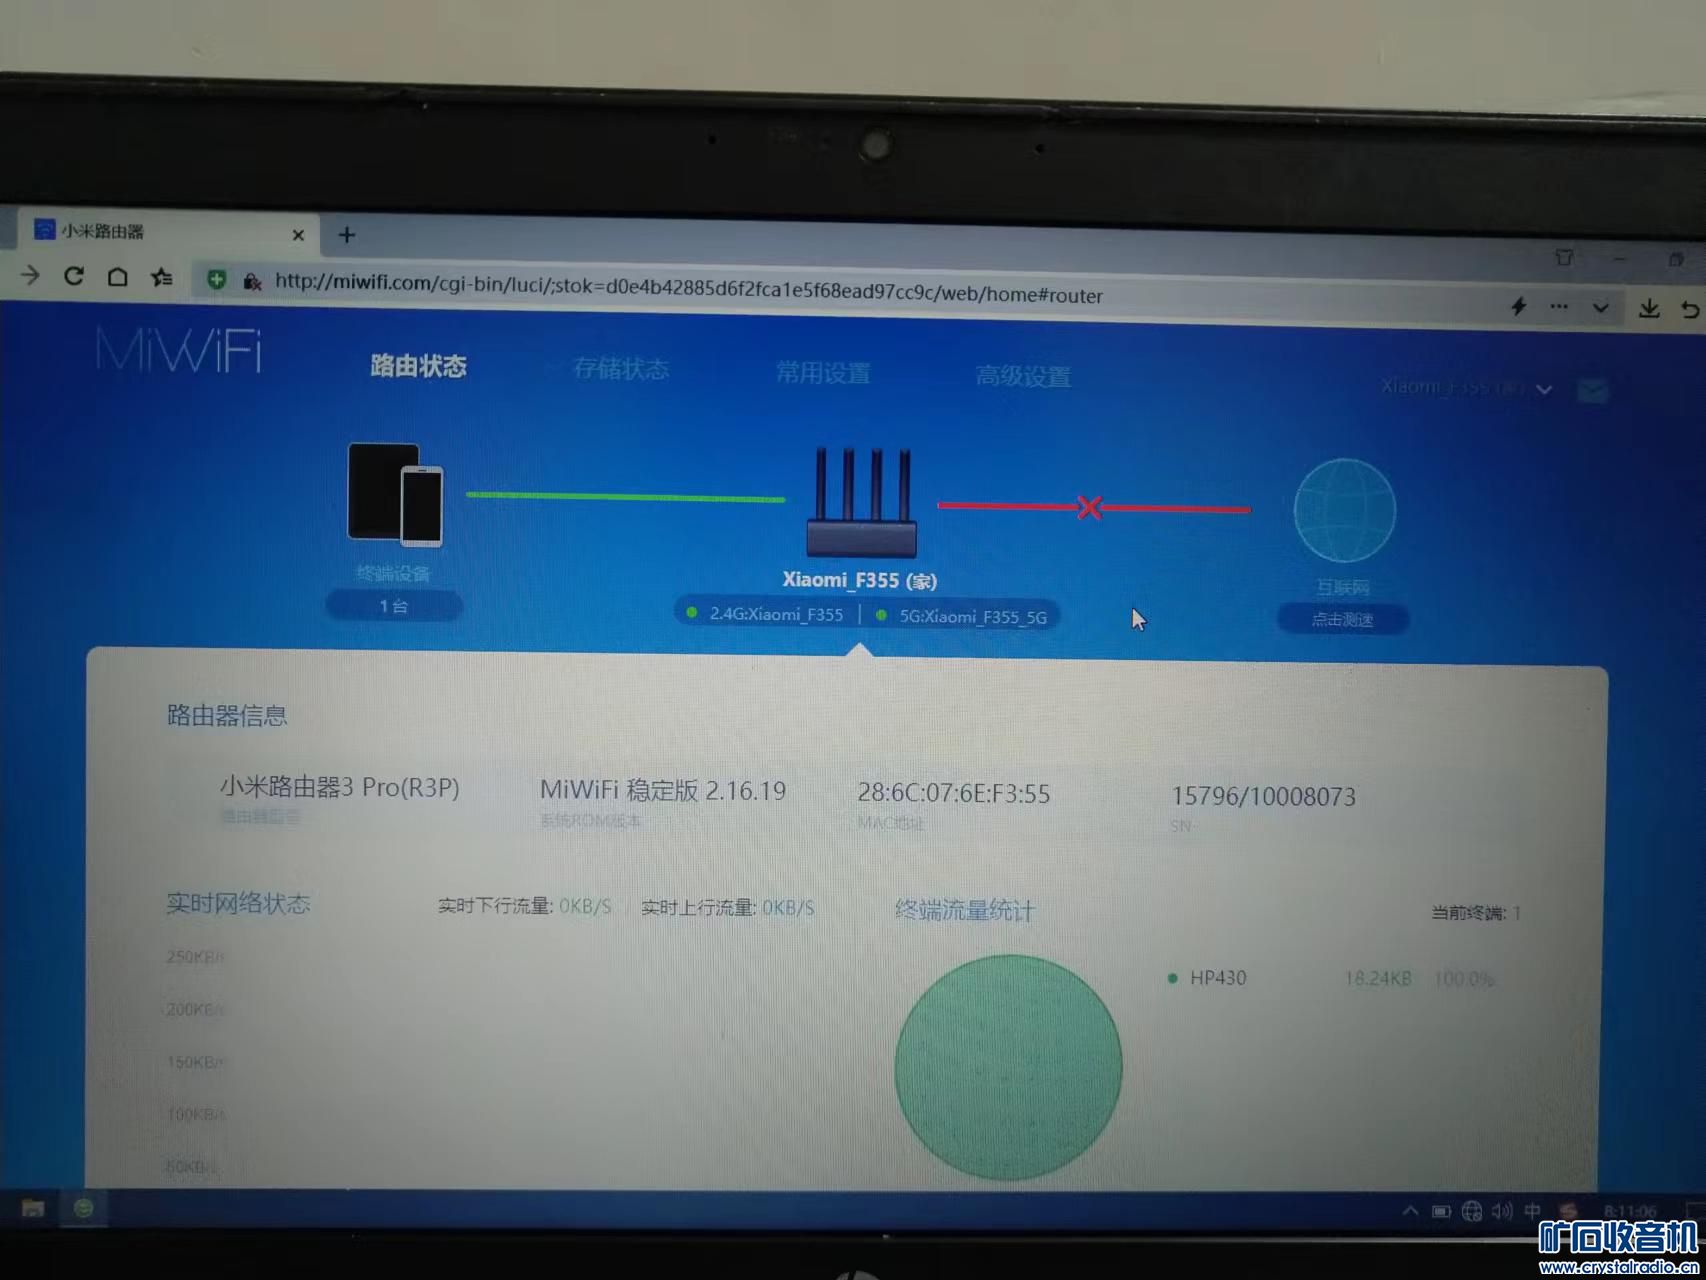Click the internet globe icon
The width and height of the screenshot is (1706, 1280).
(1344, 510)
